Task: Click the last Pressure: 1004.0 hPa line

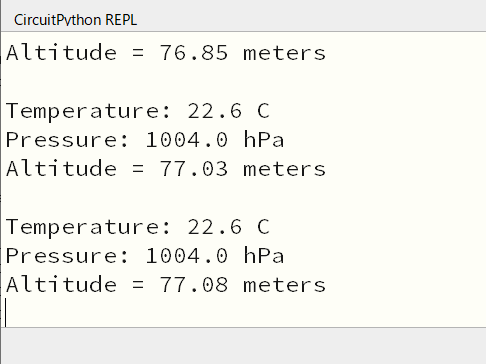Action: pos(145,255)
